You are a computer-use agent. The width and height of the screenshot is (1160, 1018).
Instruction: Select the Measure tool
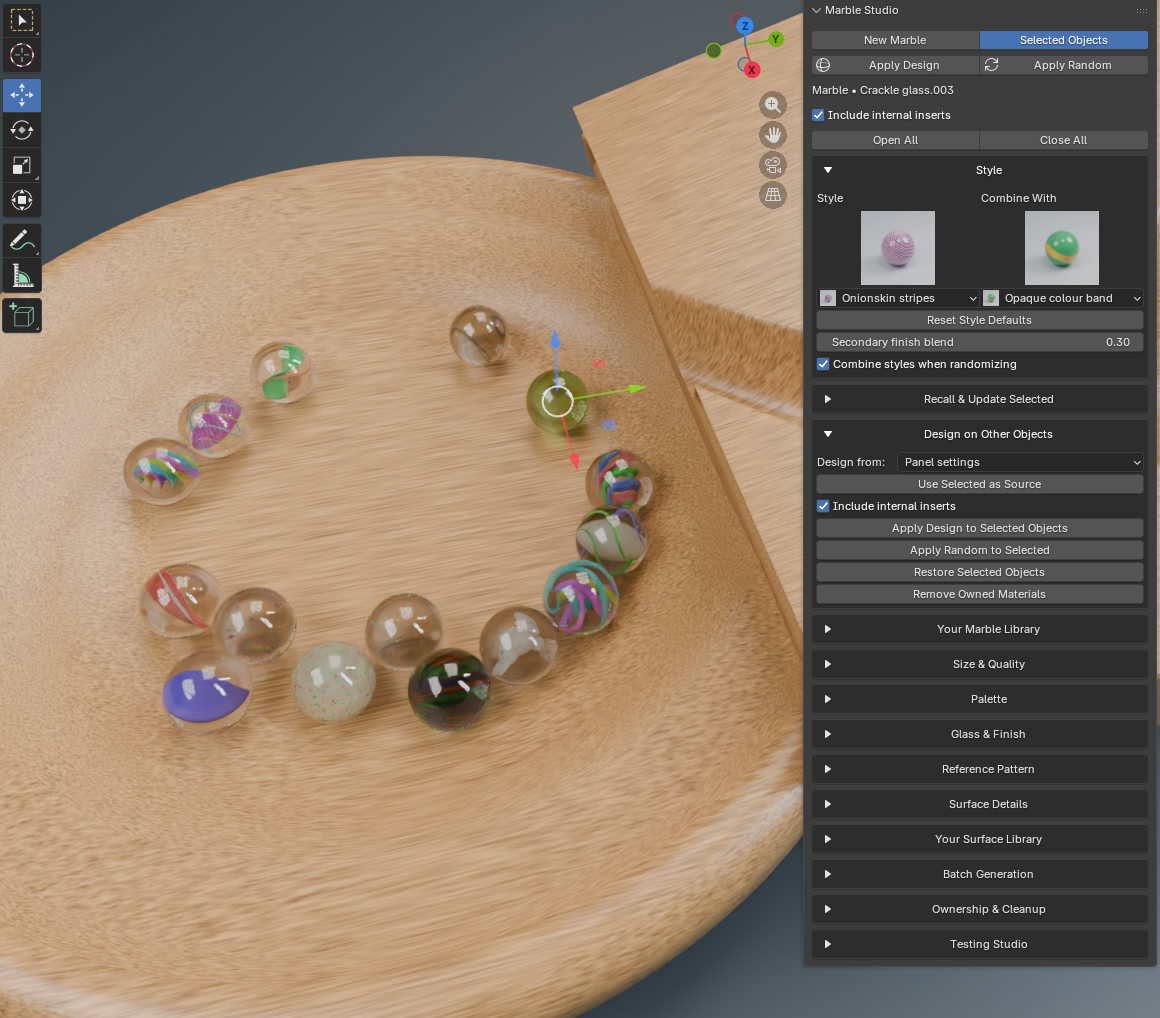click(x=21, y=276)
